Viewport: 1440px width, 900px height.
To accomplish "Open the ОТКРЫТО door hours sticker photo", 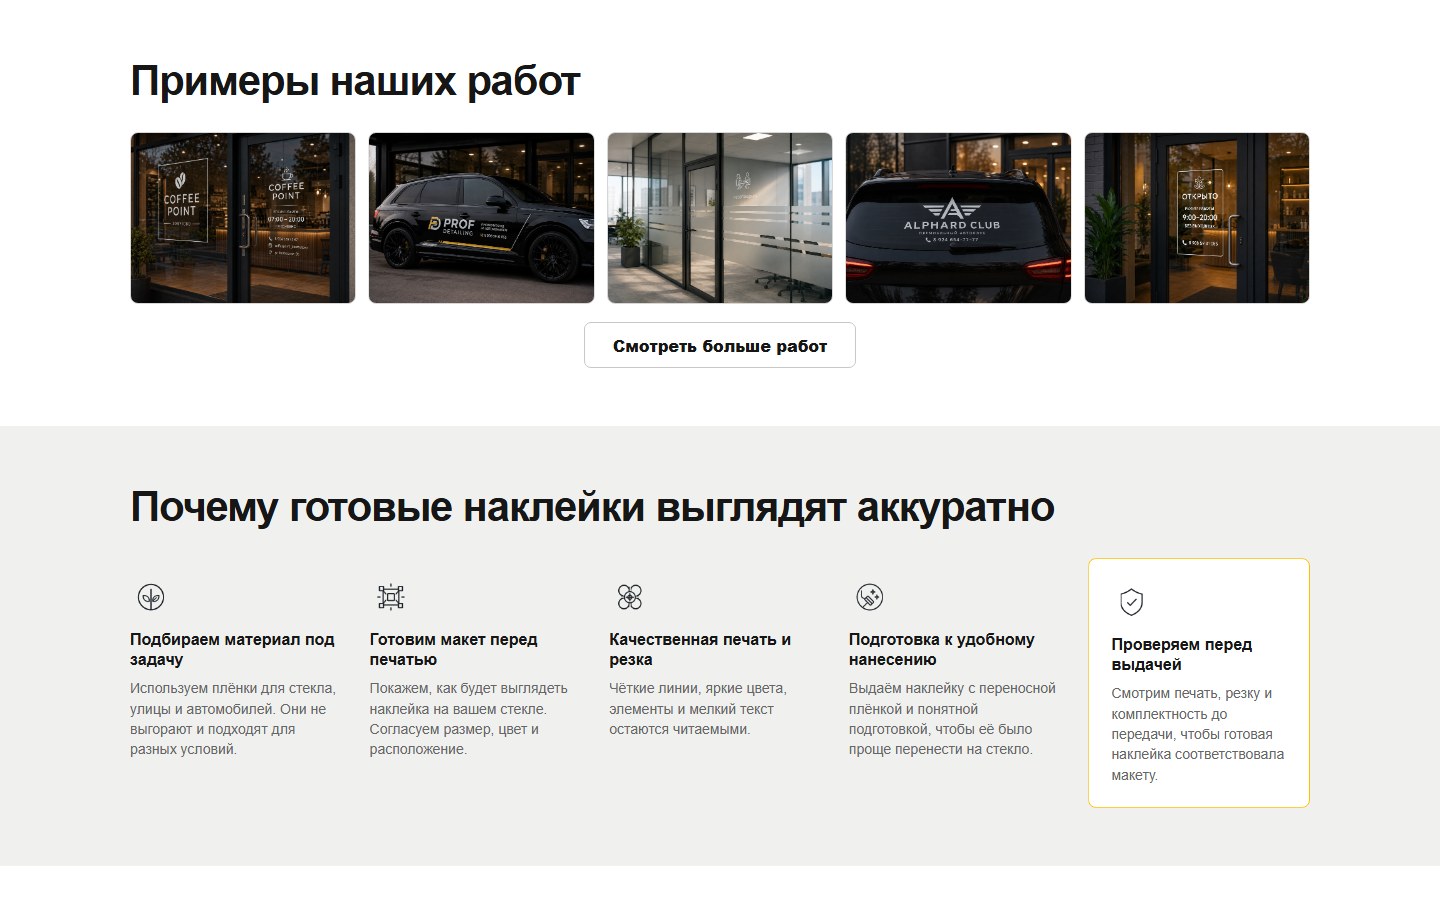I will pos(1197,218).
